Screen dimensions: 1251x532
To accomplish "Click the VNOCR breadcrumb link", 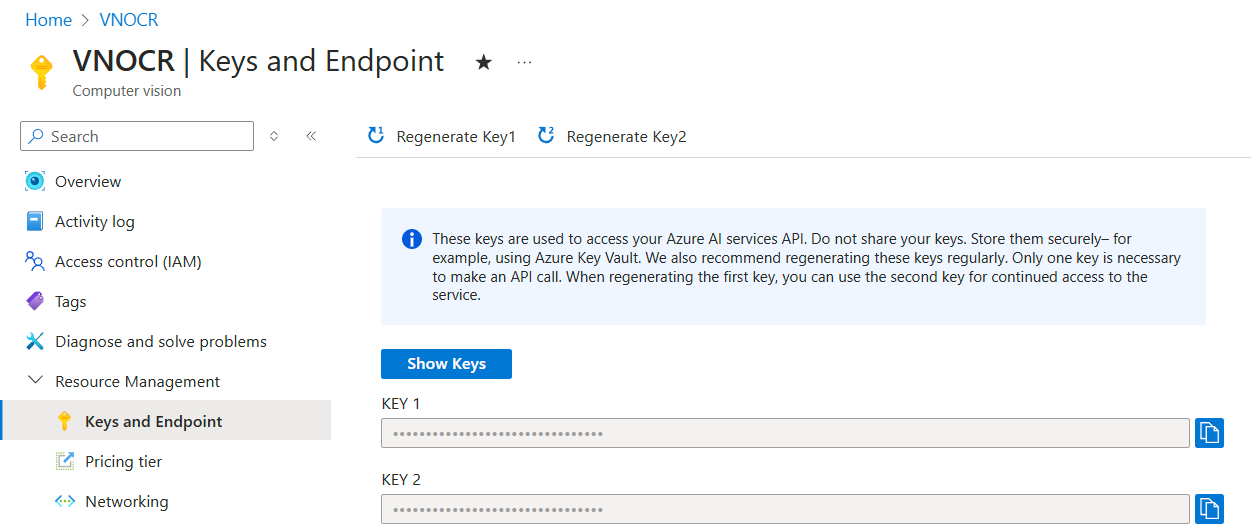I will coord(129,20).
